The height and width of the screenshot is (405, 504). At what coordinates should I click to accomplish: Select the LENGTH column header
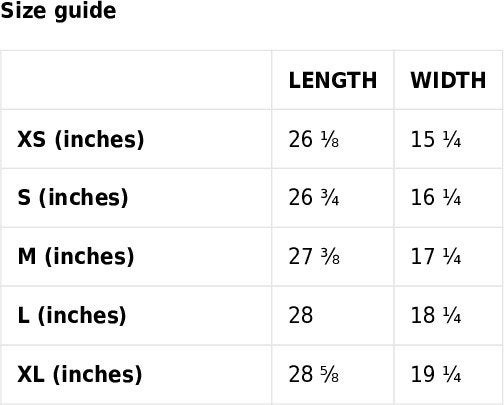[333, 80]
